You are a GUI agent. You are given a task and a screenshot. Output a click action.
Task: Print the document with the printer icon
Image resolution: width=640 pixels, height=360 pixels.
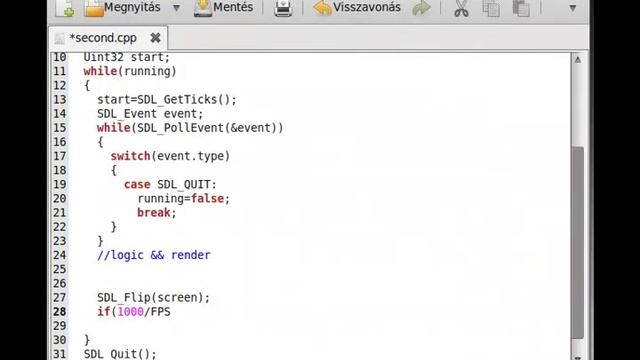point(283,8)
